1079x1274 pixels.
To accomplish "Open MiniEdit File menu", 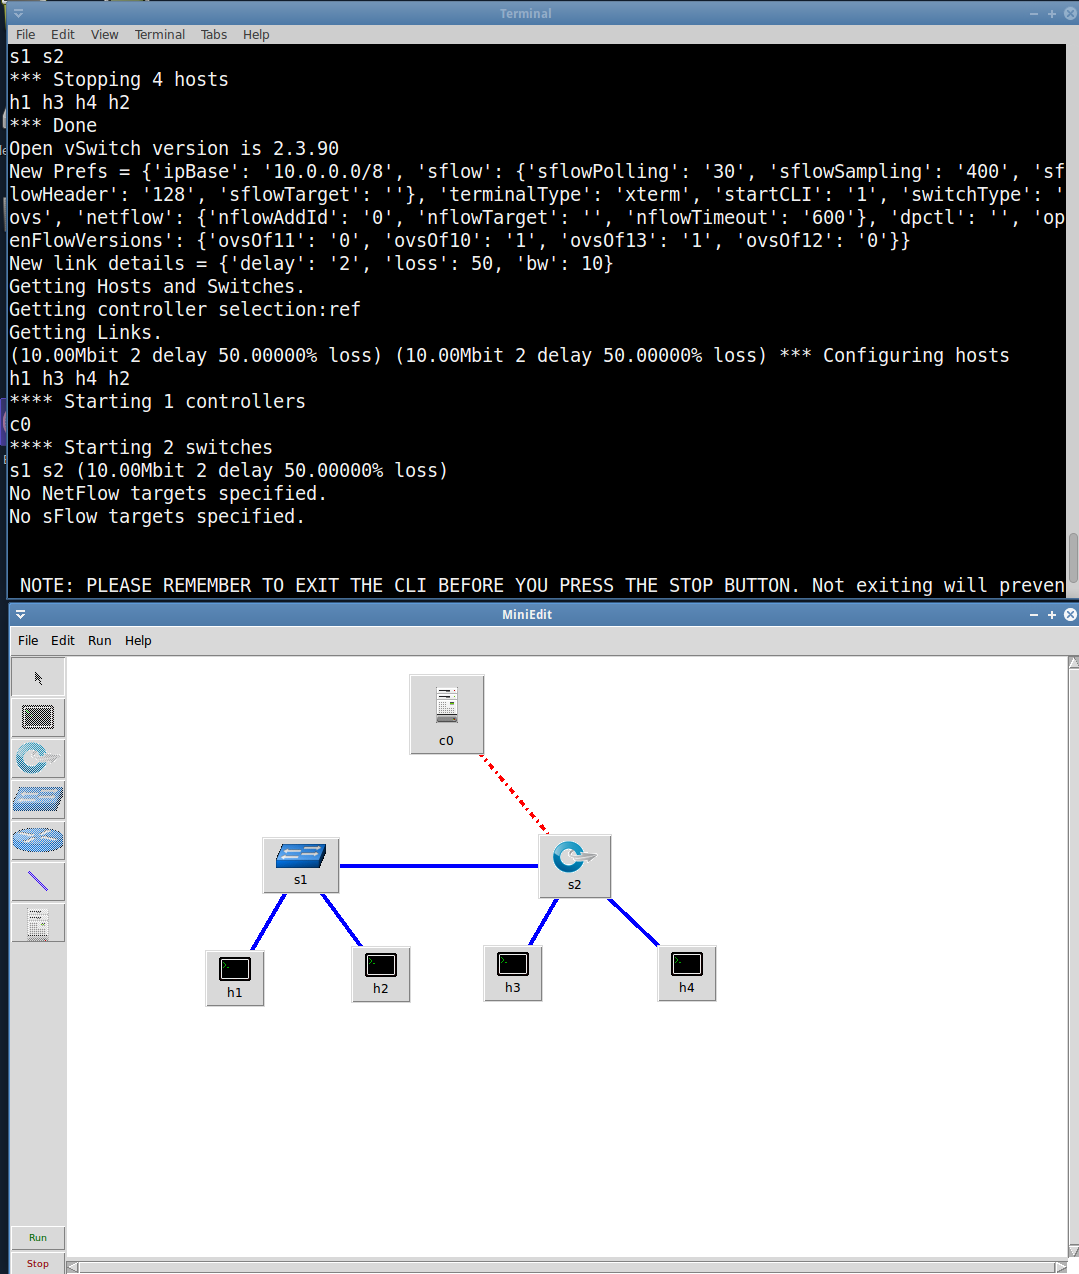I will [x=28, y=640].
